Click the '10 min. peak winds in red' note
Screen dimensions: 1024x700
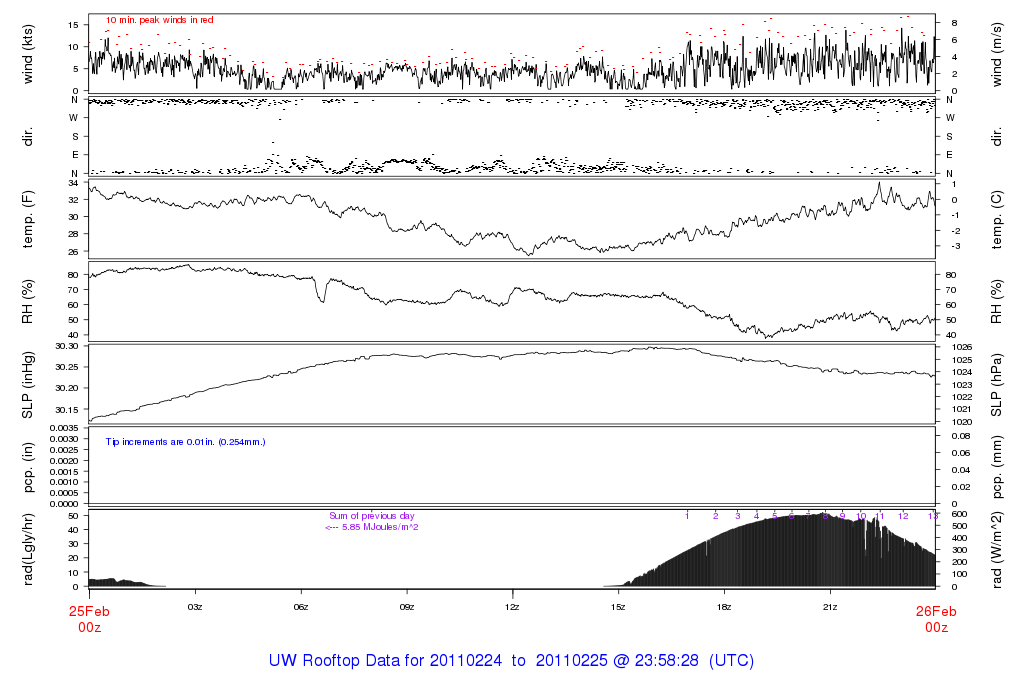[160, 20]
